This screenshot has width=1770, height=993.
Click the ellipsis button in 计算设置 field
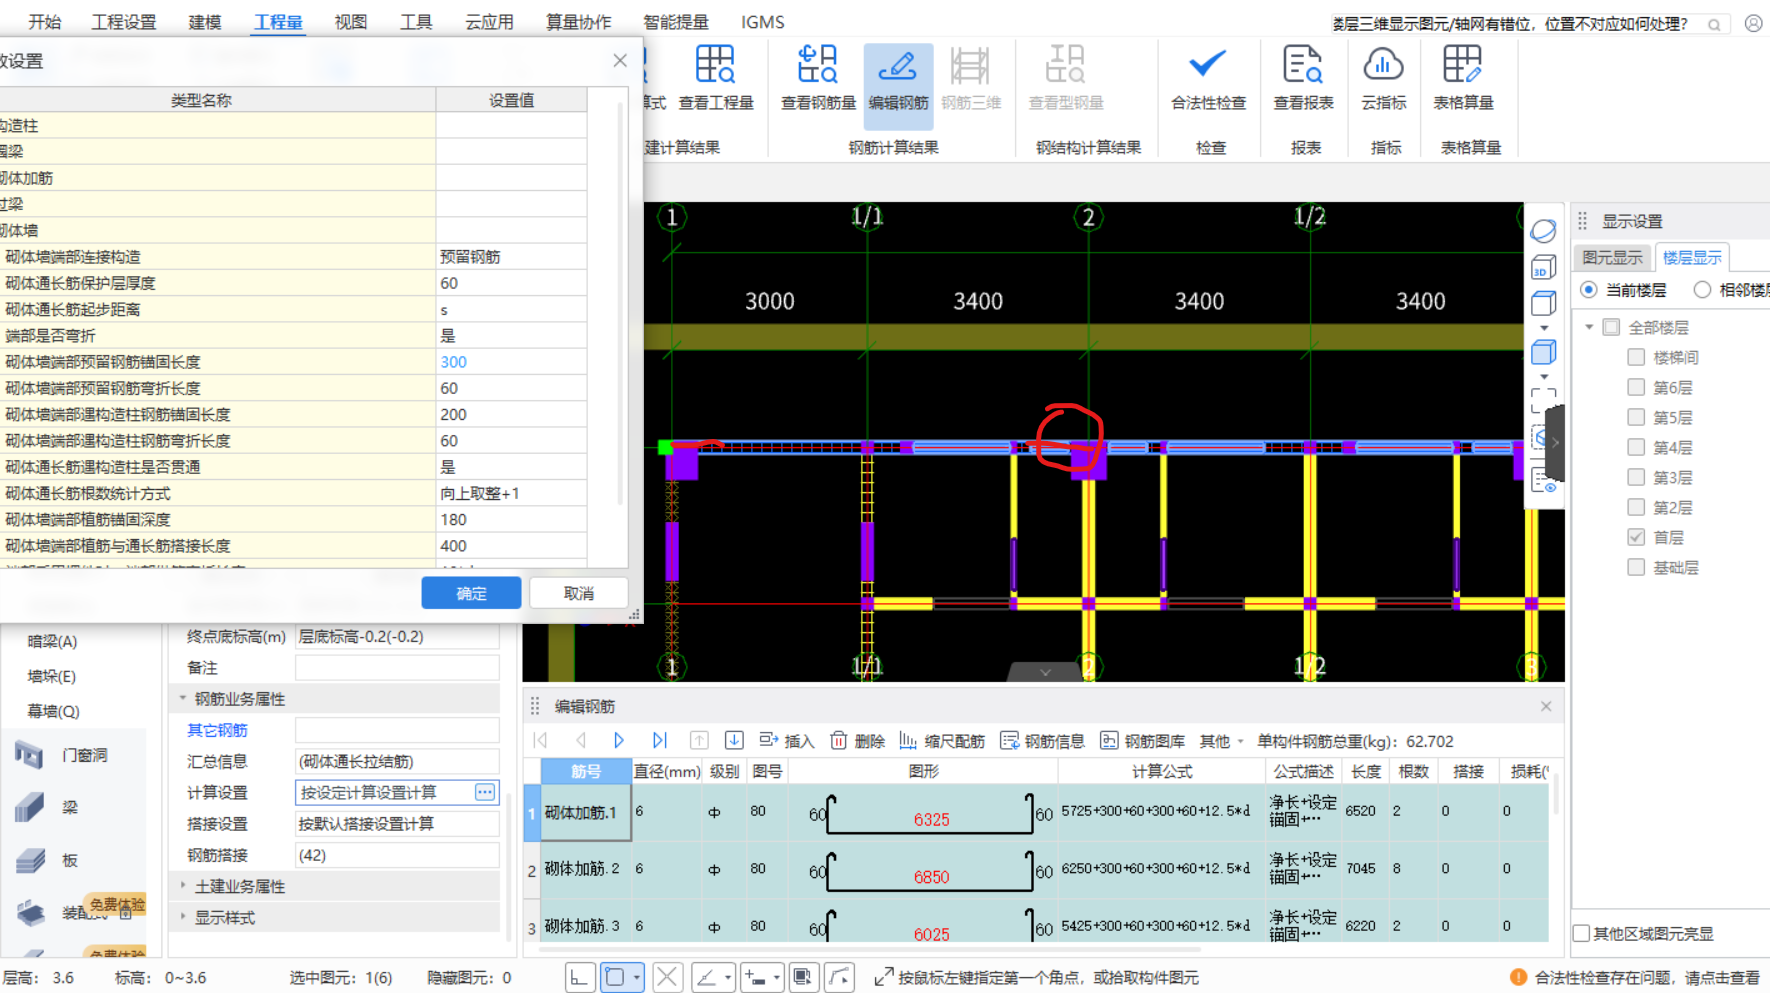(485, 792)
